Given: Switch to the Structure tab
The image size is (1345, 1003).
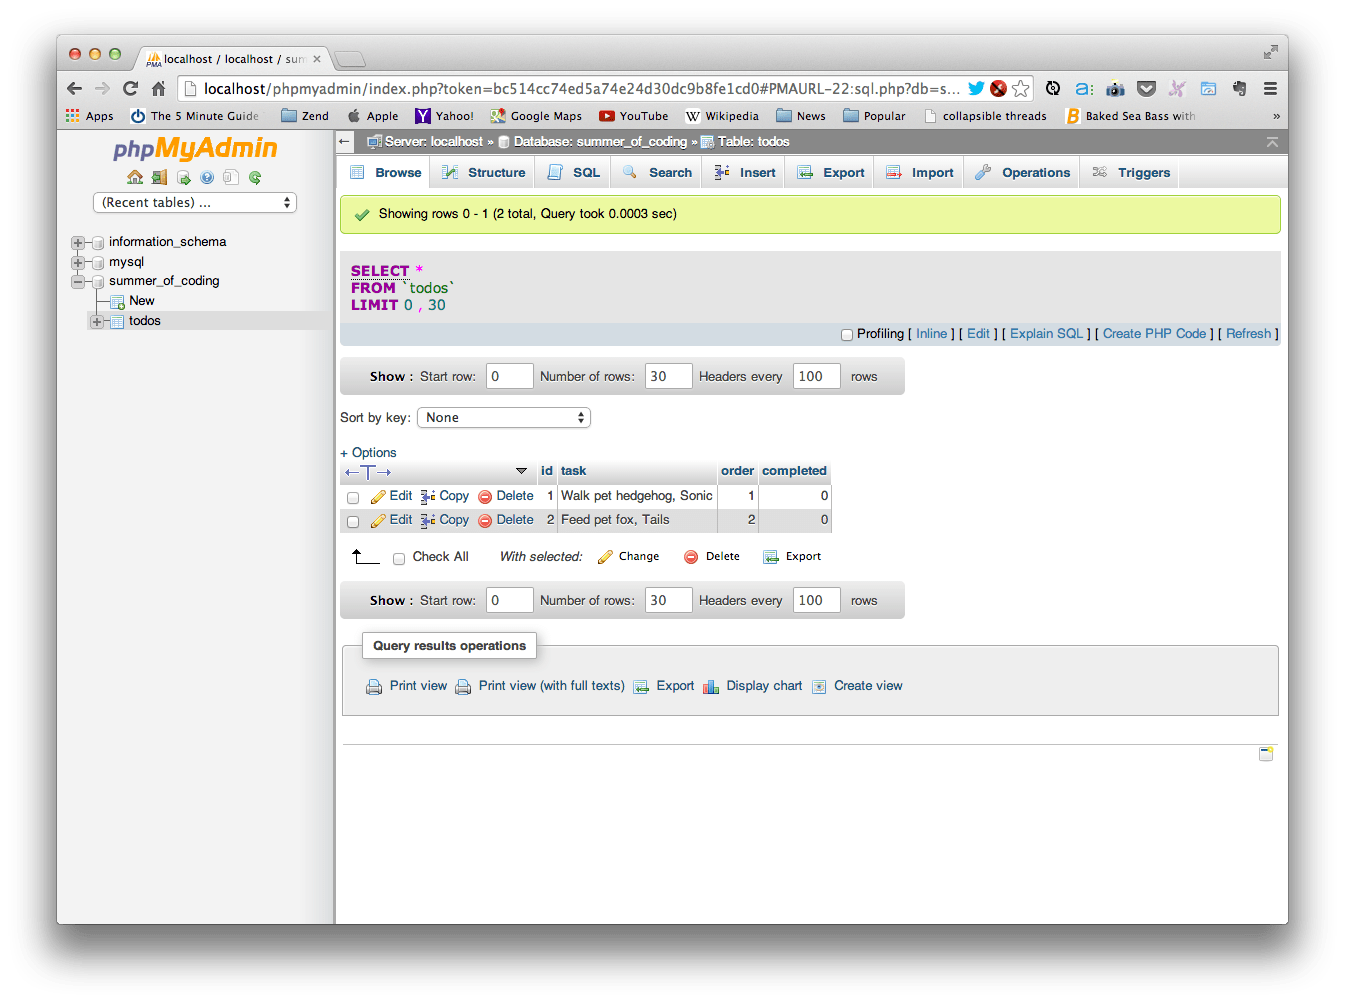Looking at the screenshot, I should [x=483, y=172].
